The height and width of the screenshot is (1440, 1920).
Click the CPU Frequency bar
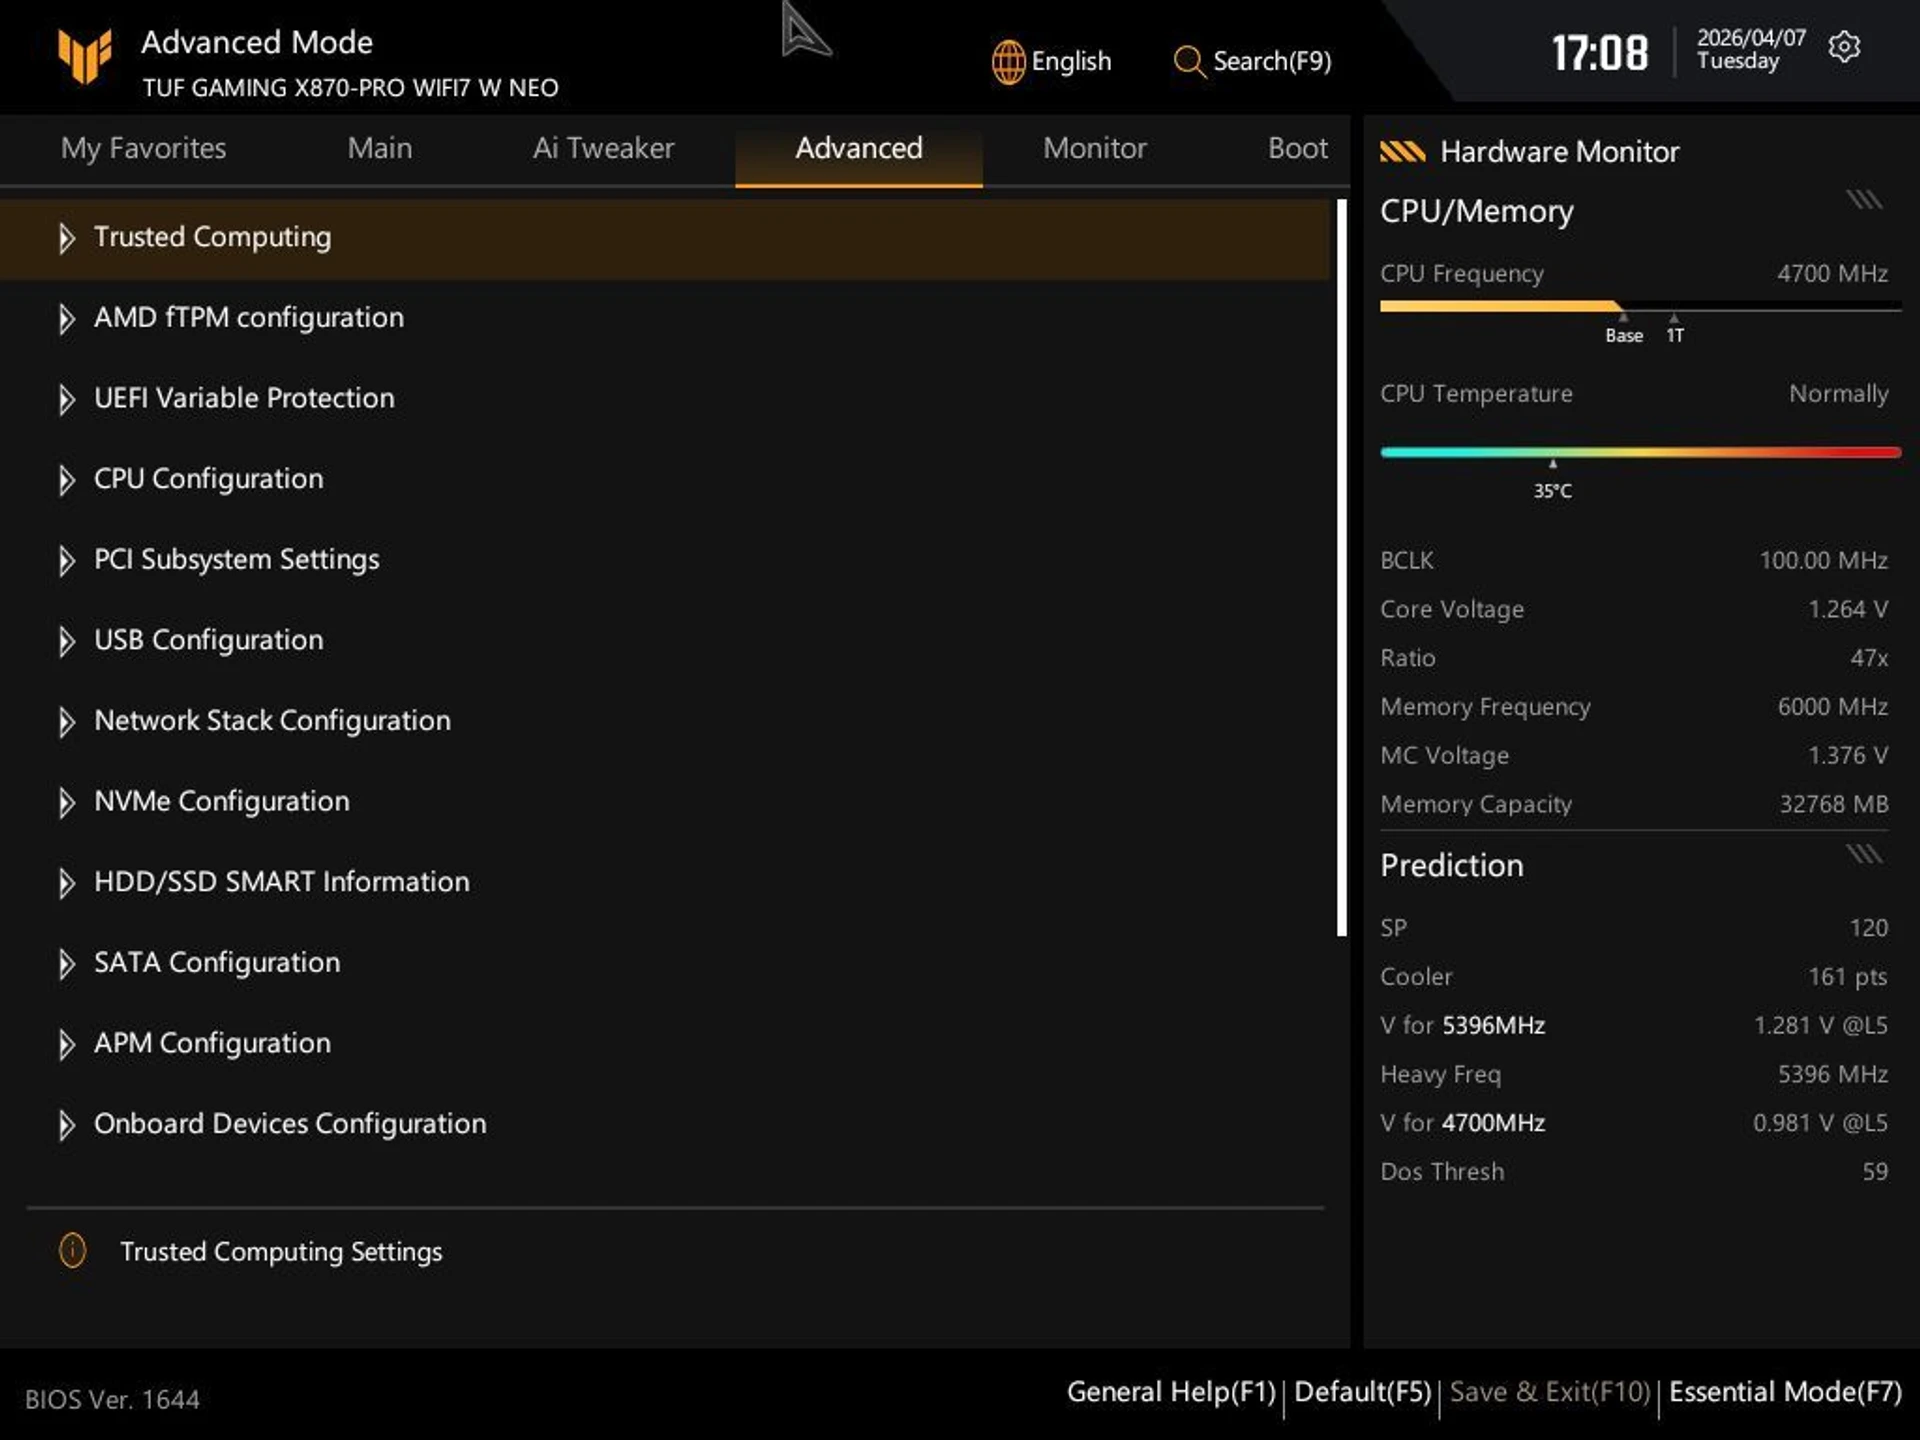pyautogui.click(x=1640, y=306)
